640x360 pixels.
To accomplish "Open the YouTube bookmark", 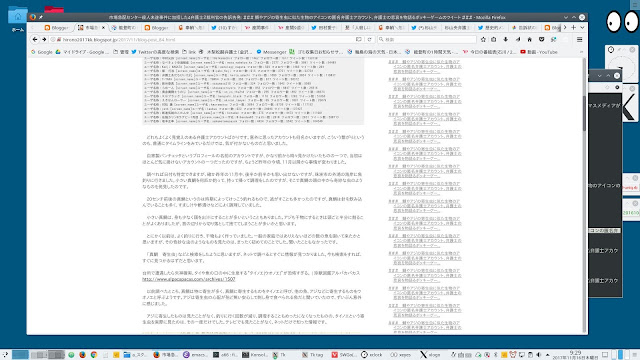I will (x=539, y=52).
